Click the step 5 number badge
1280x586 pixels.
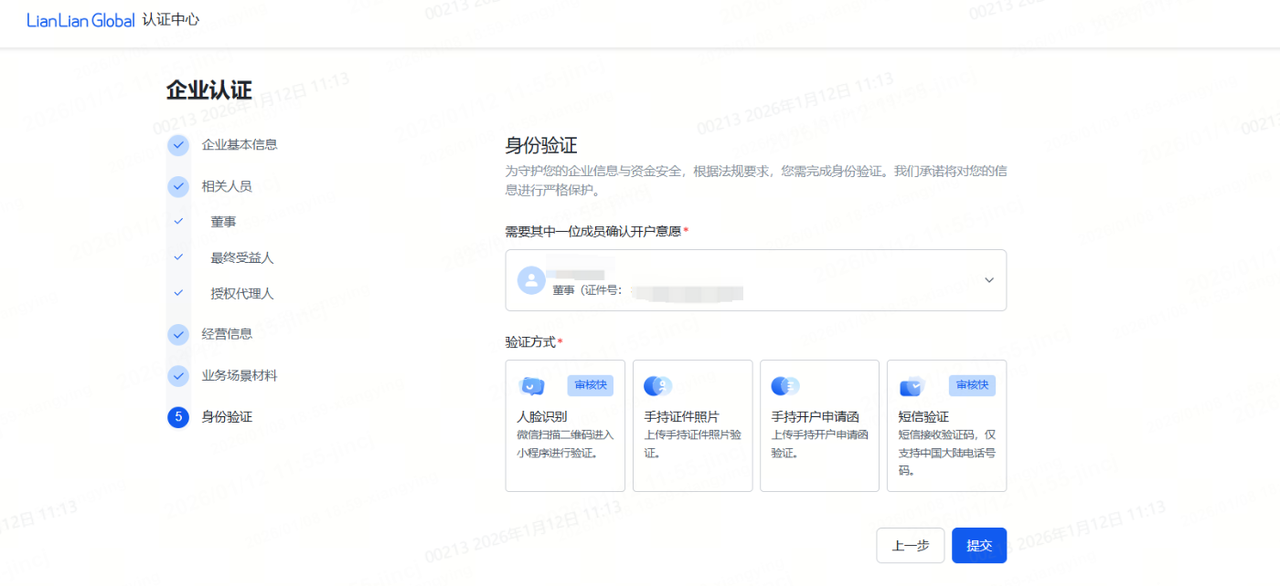pos(178,417)
